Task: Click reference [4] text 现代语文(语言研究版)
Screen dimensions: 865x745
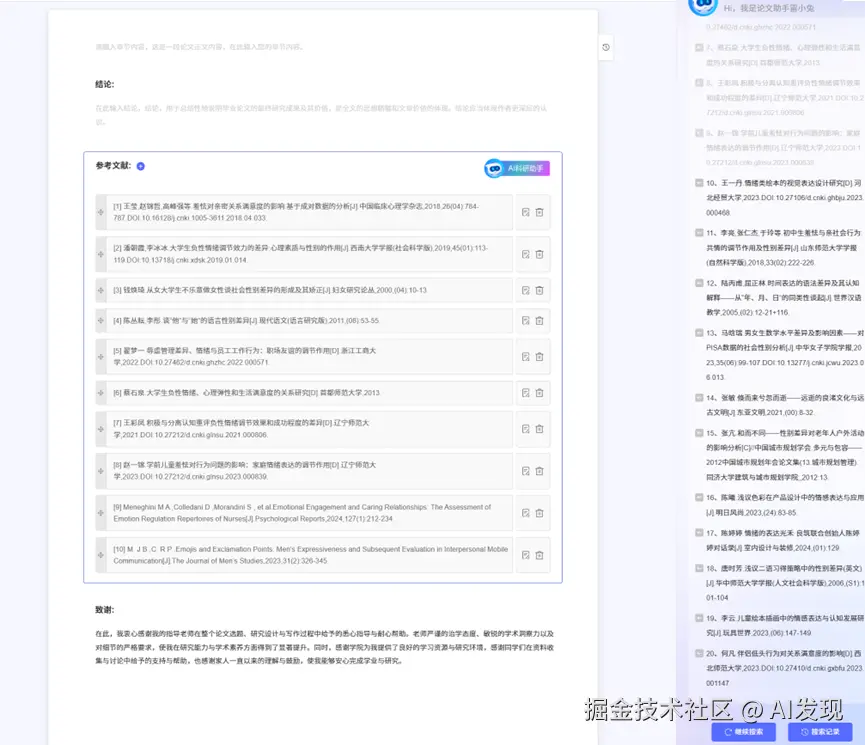Action: coord(293,321)
